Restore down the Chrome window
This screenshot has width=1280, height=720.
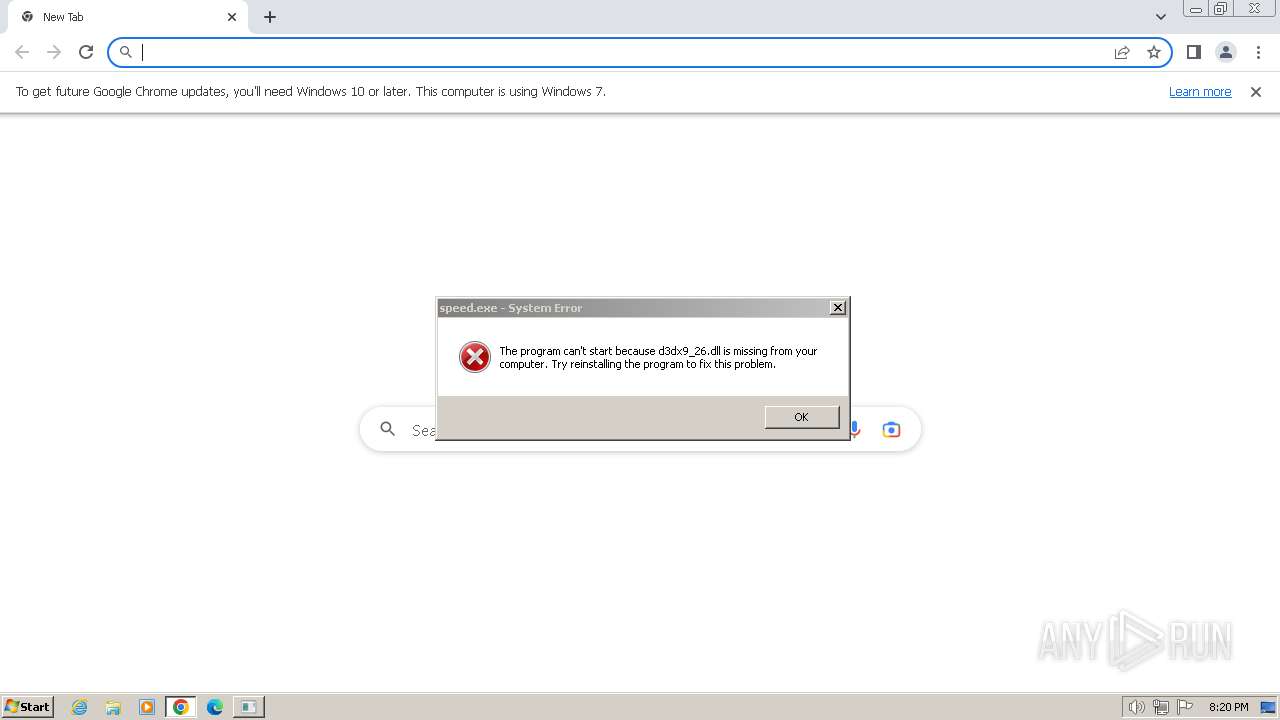coord(1221,9)
